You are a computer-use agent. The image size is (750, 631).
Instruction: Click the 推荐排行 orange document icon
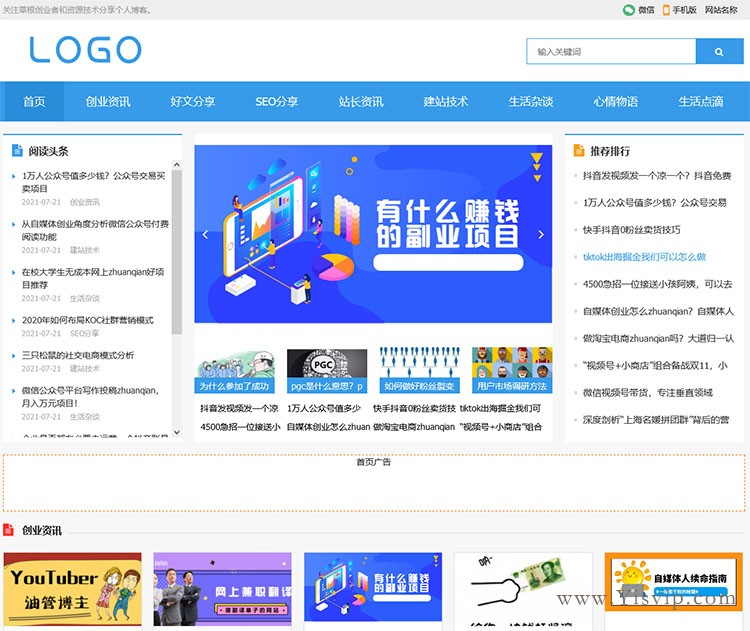click(579, 150)
